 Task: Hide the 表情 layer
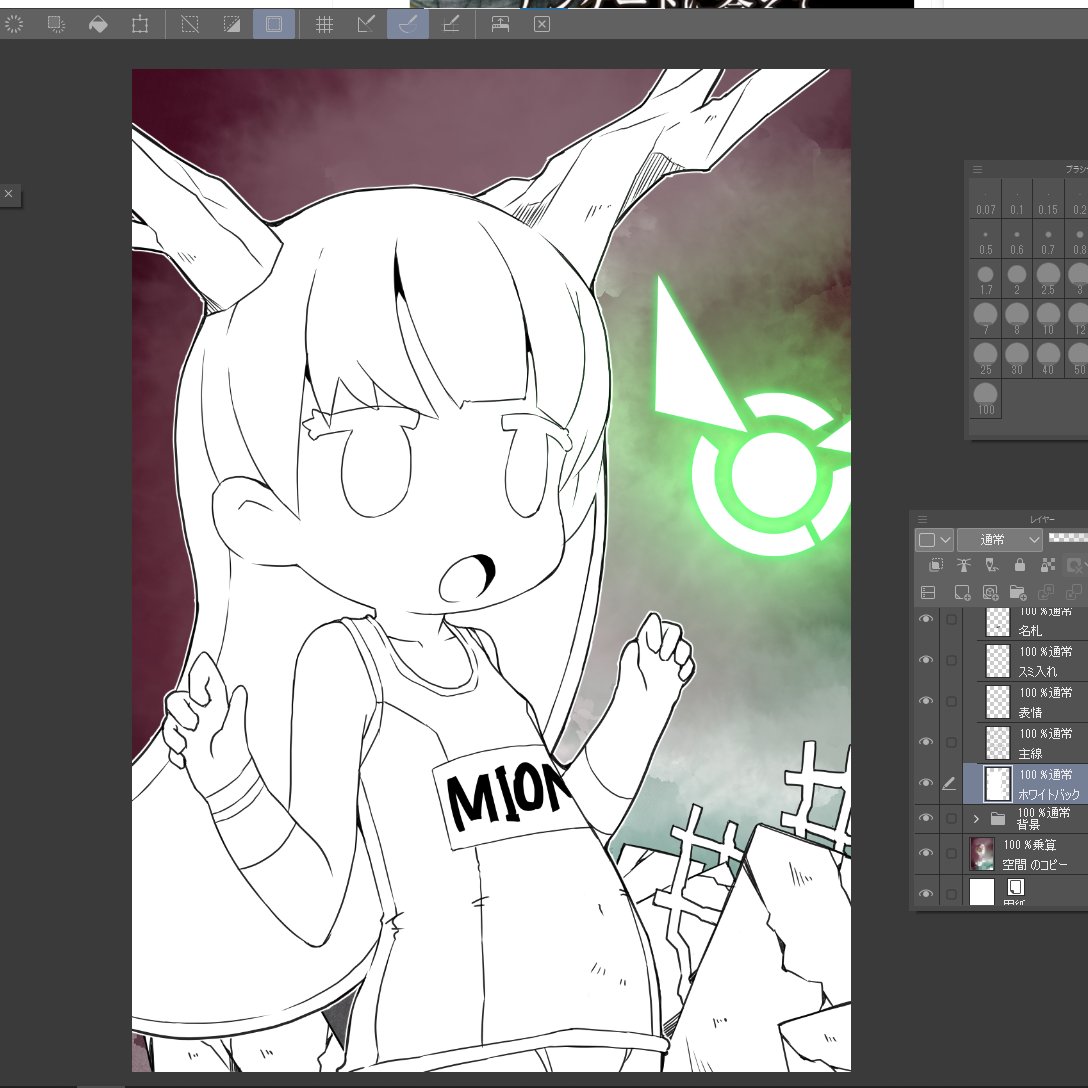click(926, 701)
